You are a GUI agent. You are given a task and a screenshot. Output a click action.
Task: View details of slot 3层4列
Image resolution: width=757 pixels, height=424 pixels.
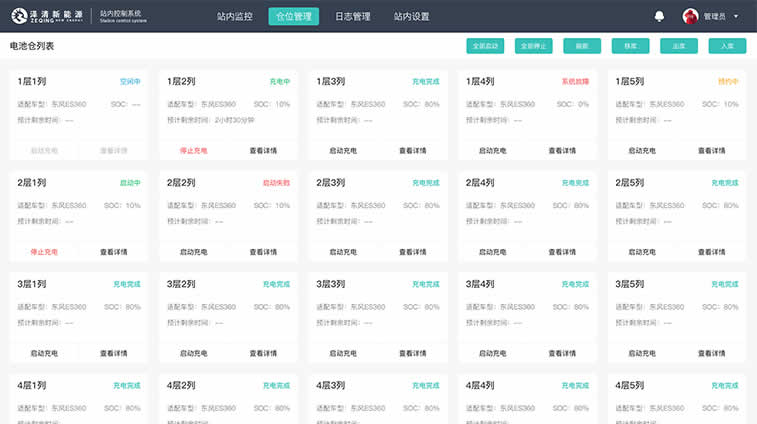tap(562, 353)
